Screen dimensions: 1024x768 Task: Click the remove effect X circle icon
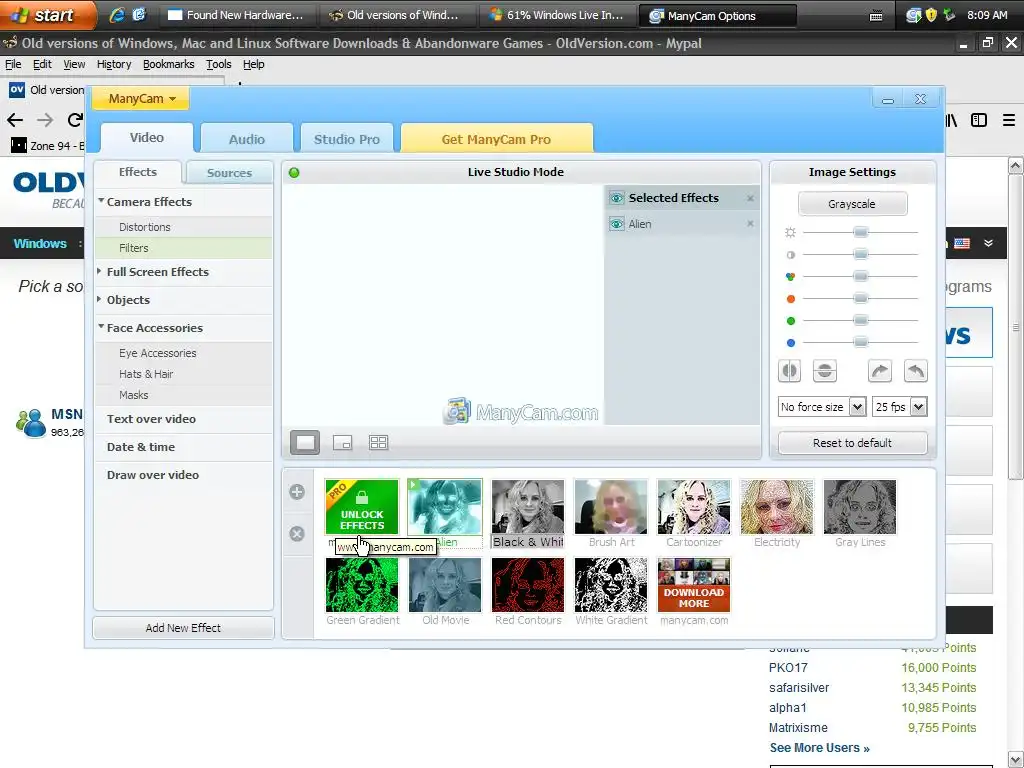tap(296, 534)
